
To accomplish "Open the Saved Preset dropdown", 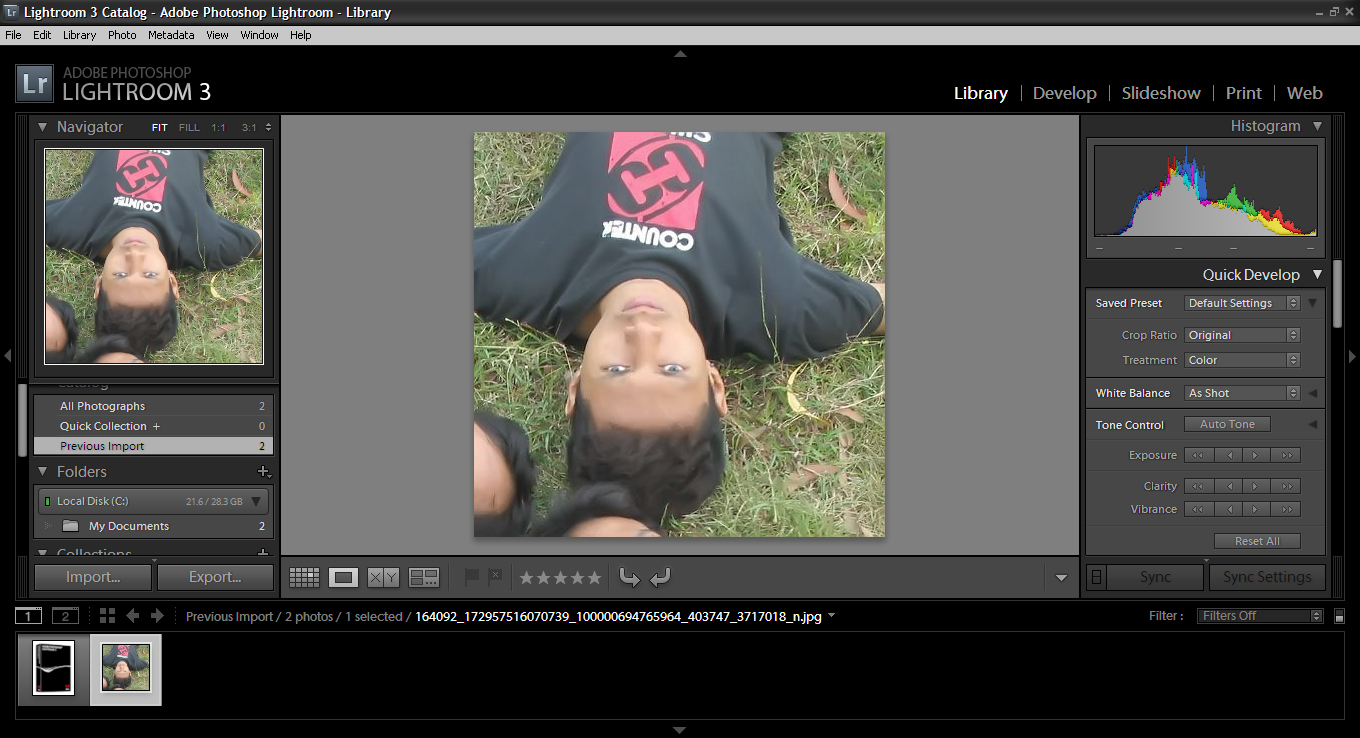I will click(x=1242, y=303).
